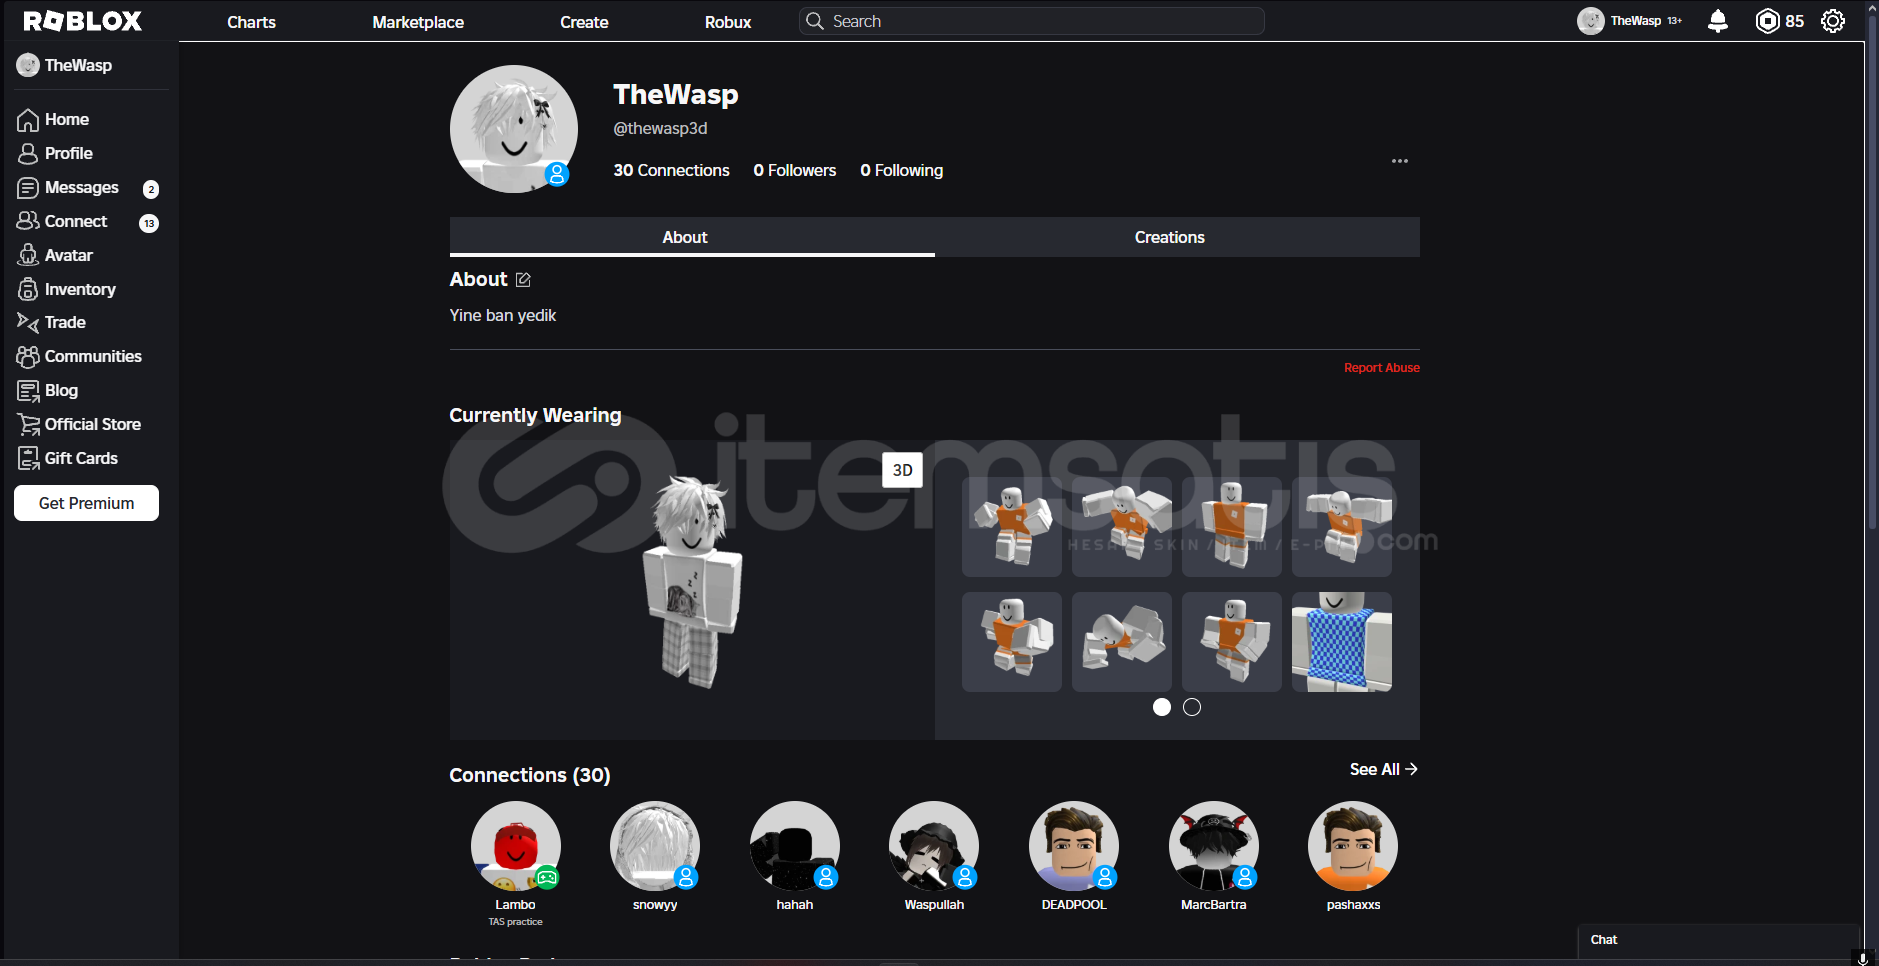Open the 30 Connections link
This screenshot has height=966, width=1879.
[671, 171]
